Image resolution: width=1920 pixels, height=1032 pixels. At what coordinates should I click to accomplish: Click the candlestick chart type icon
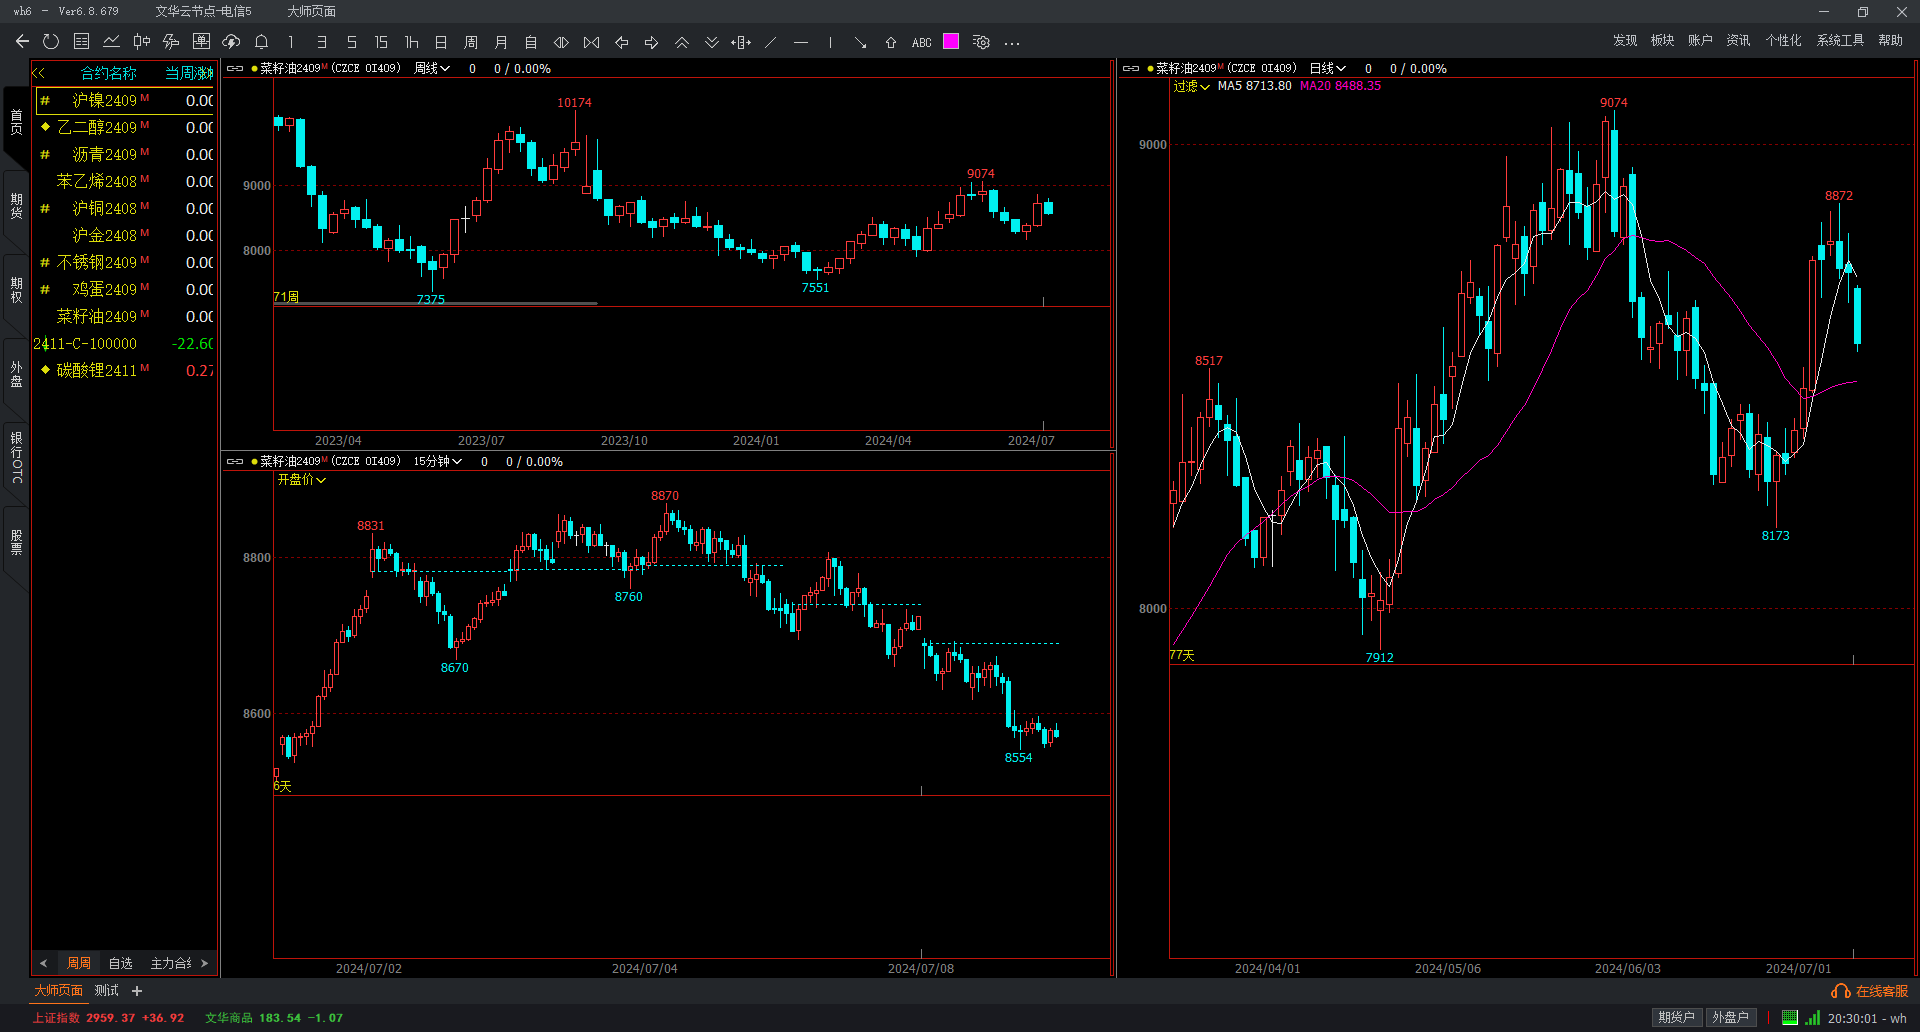click(141, 42)
